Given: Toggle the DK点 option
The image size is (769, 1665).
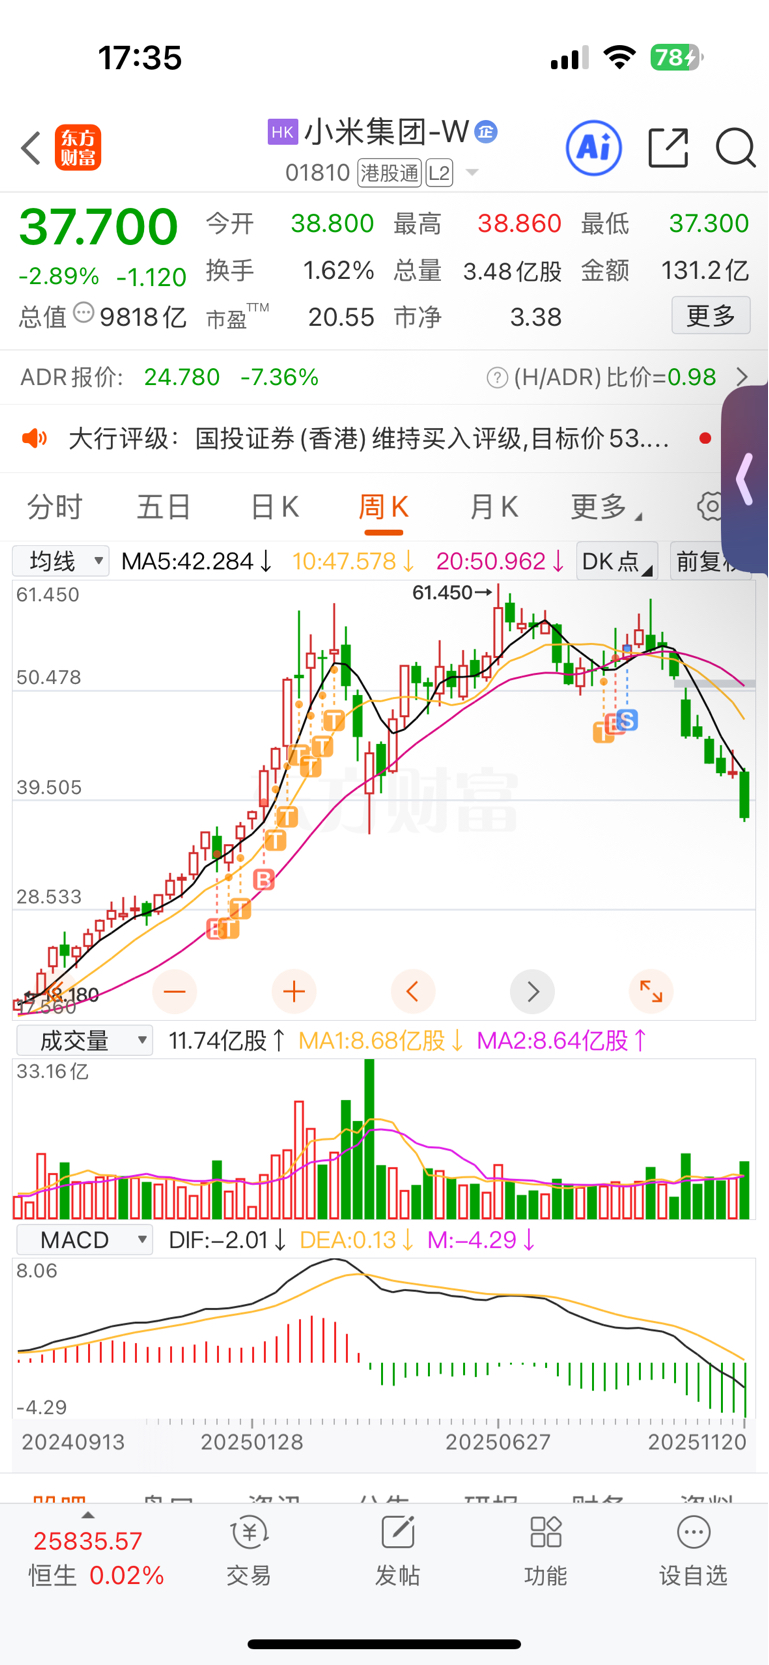Looking at the screenshot, I should pyautogui.click(x=617, y=561).
